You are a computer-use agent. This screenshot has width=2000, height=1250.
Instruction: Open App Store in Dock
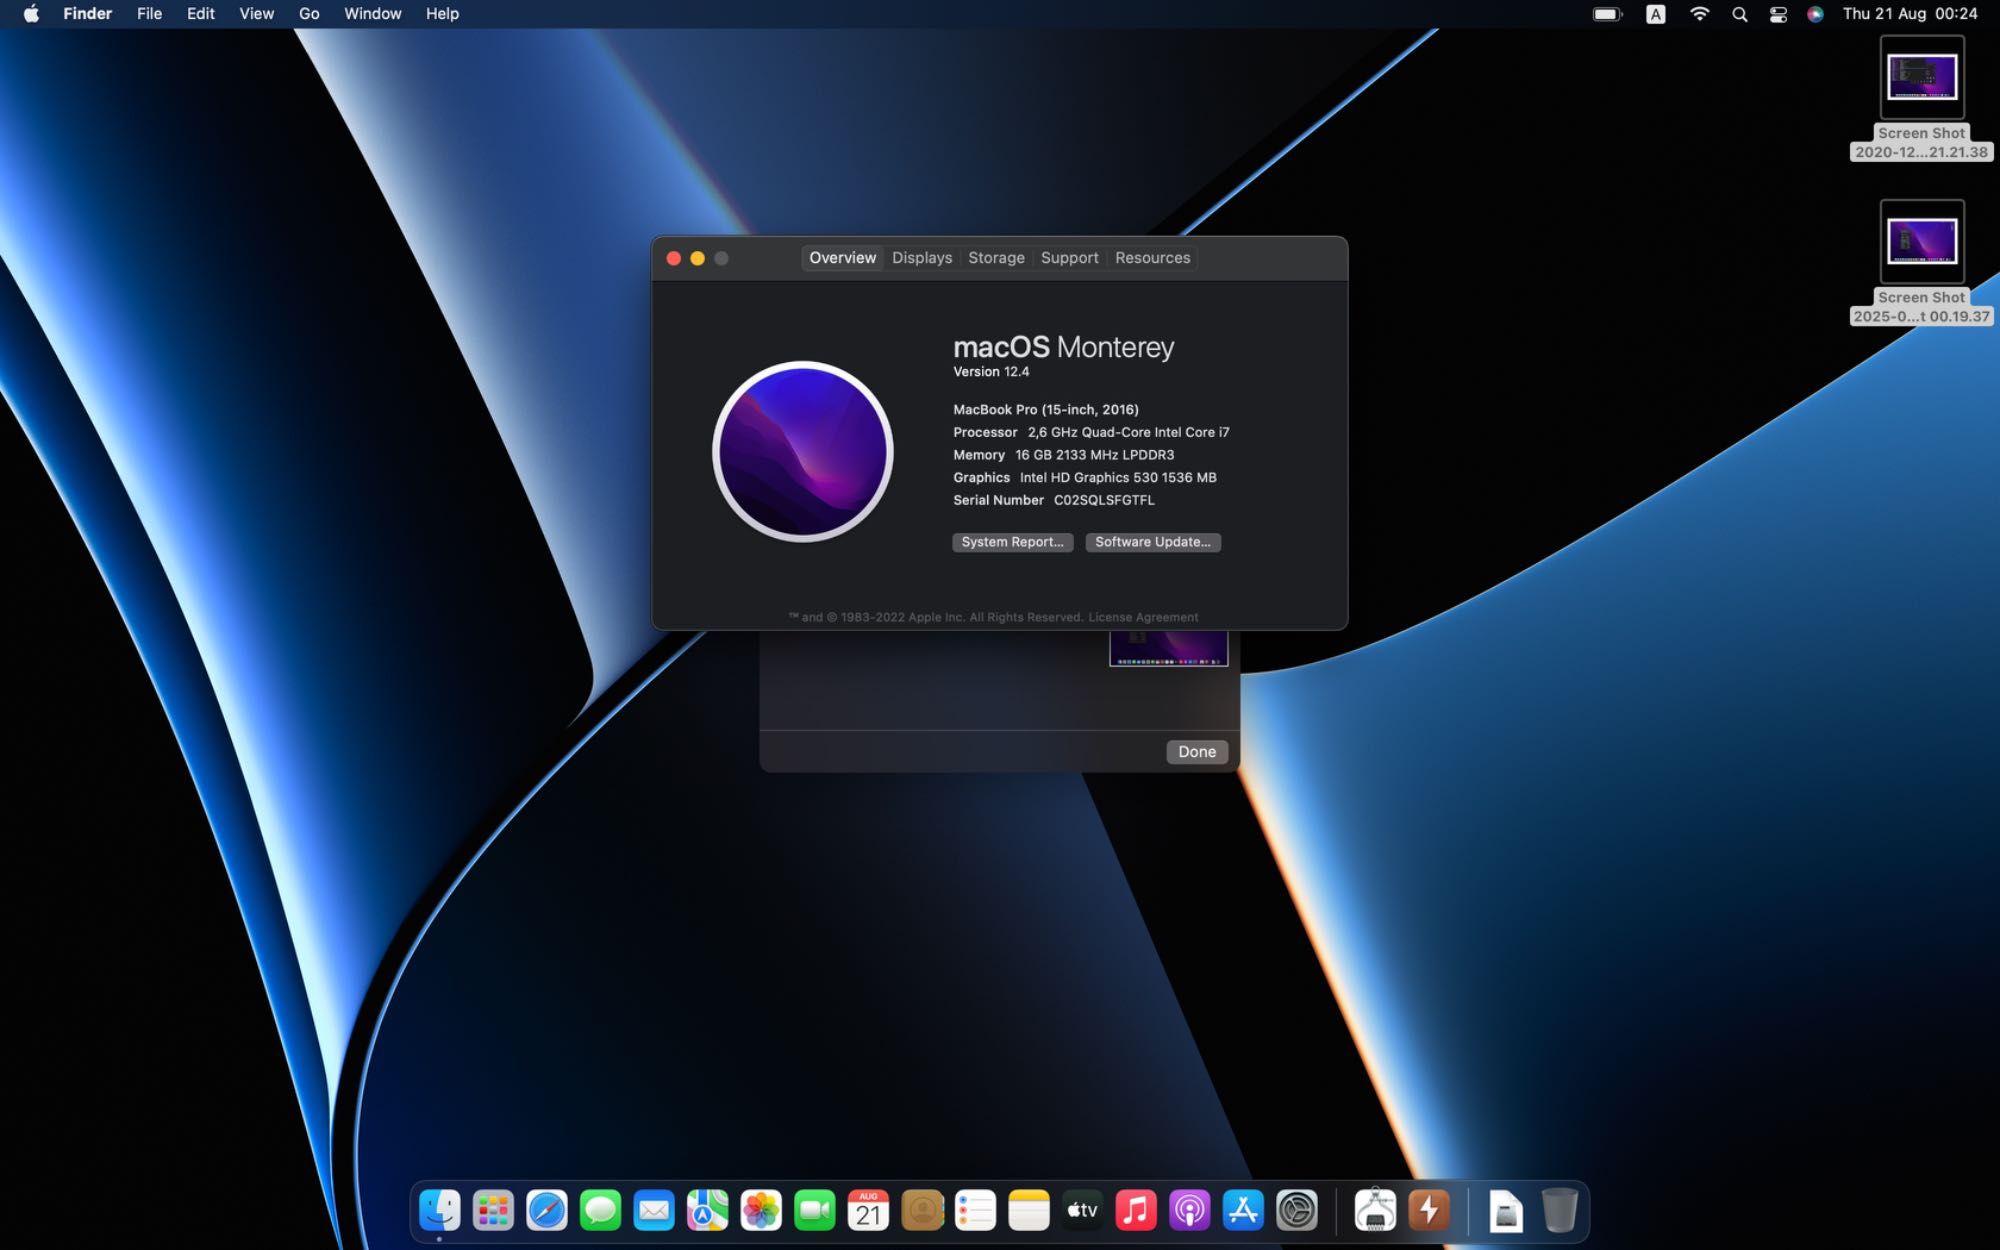(x=1243, y=1210)
